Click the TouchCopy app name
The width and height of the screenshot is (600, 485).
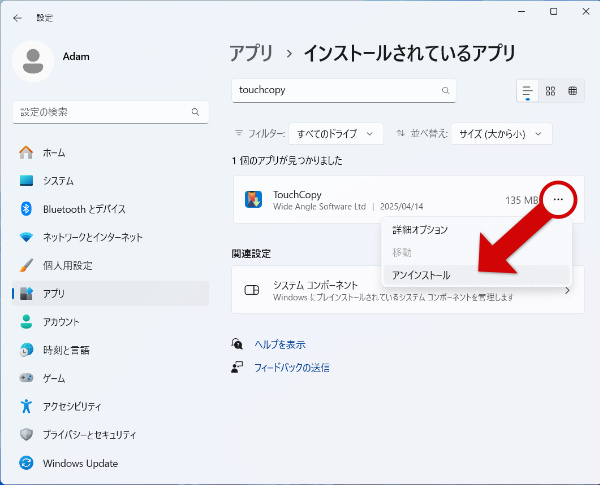point(297,194)
